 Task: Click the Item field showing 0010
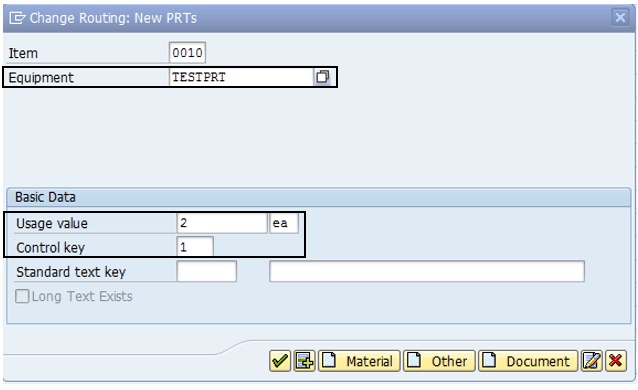[x=187, y=53]
